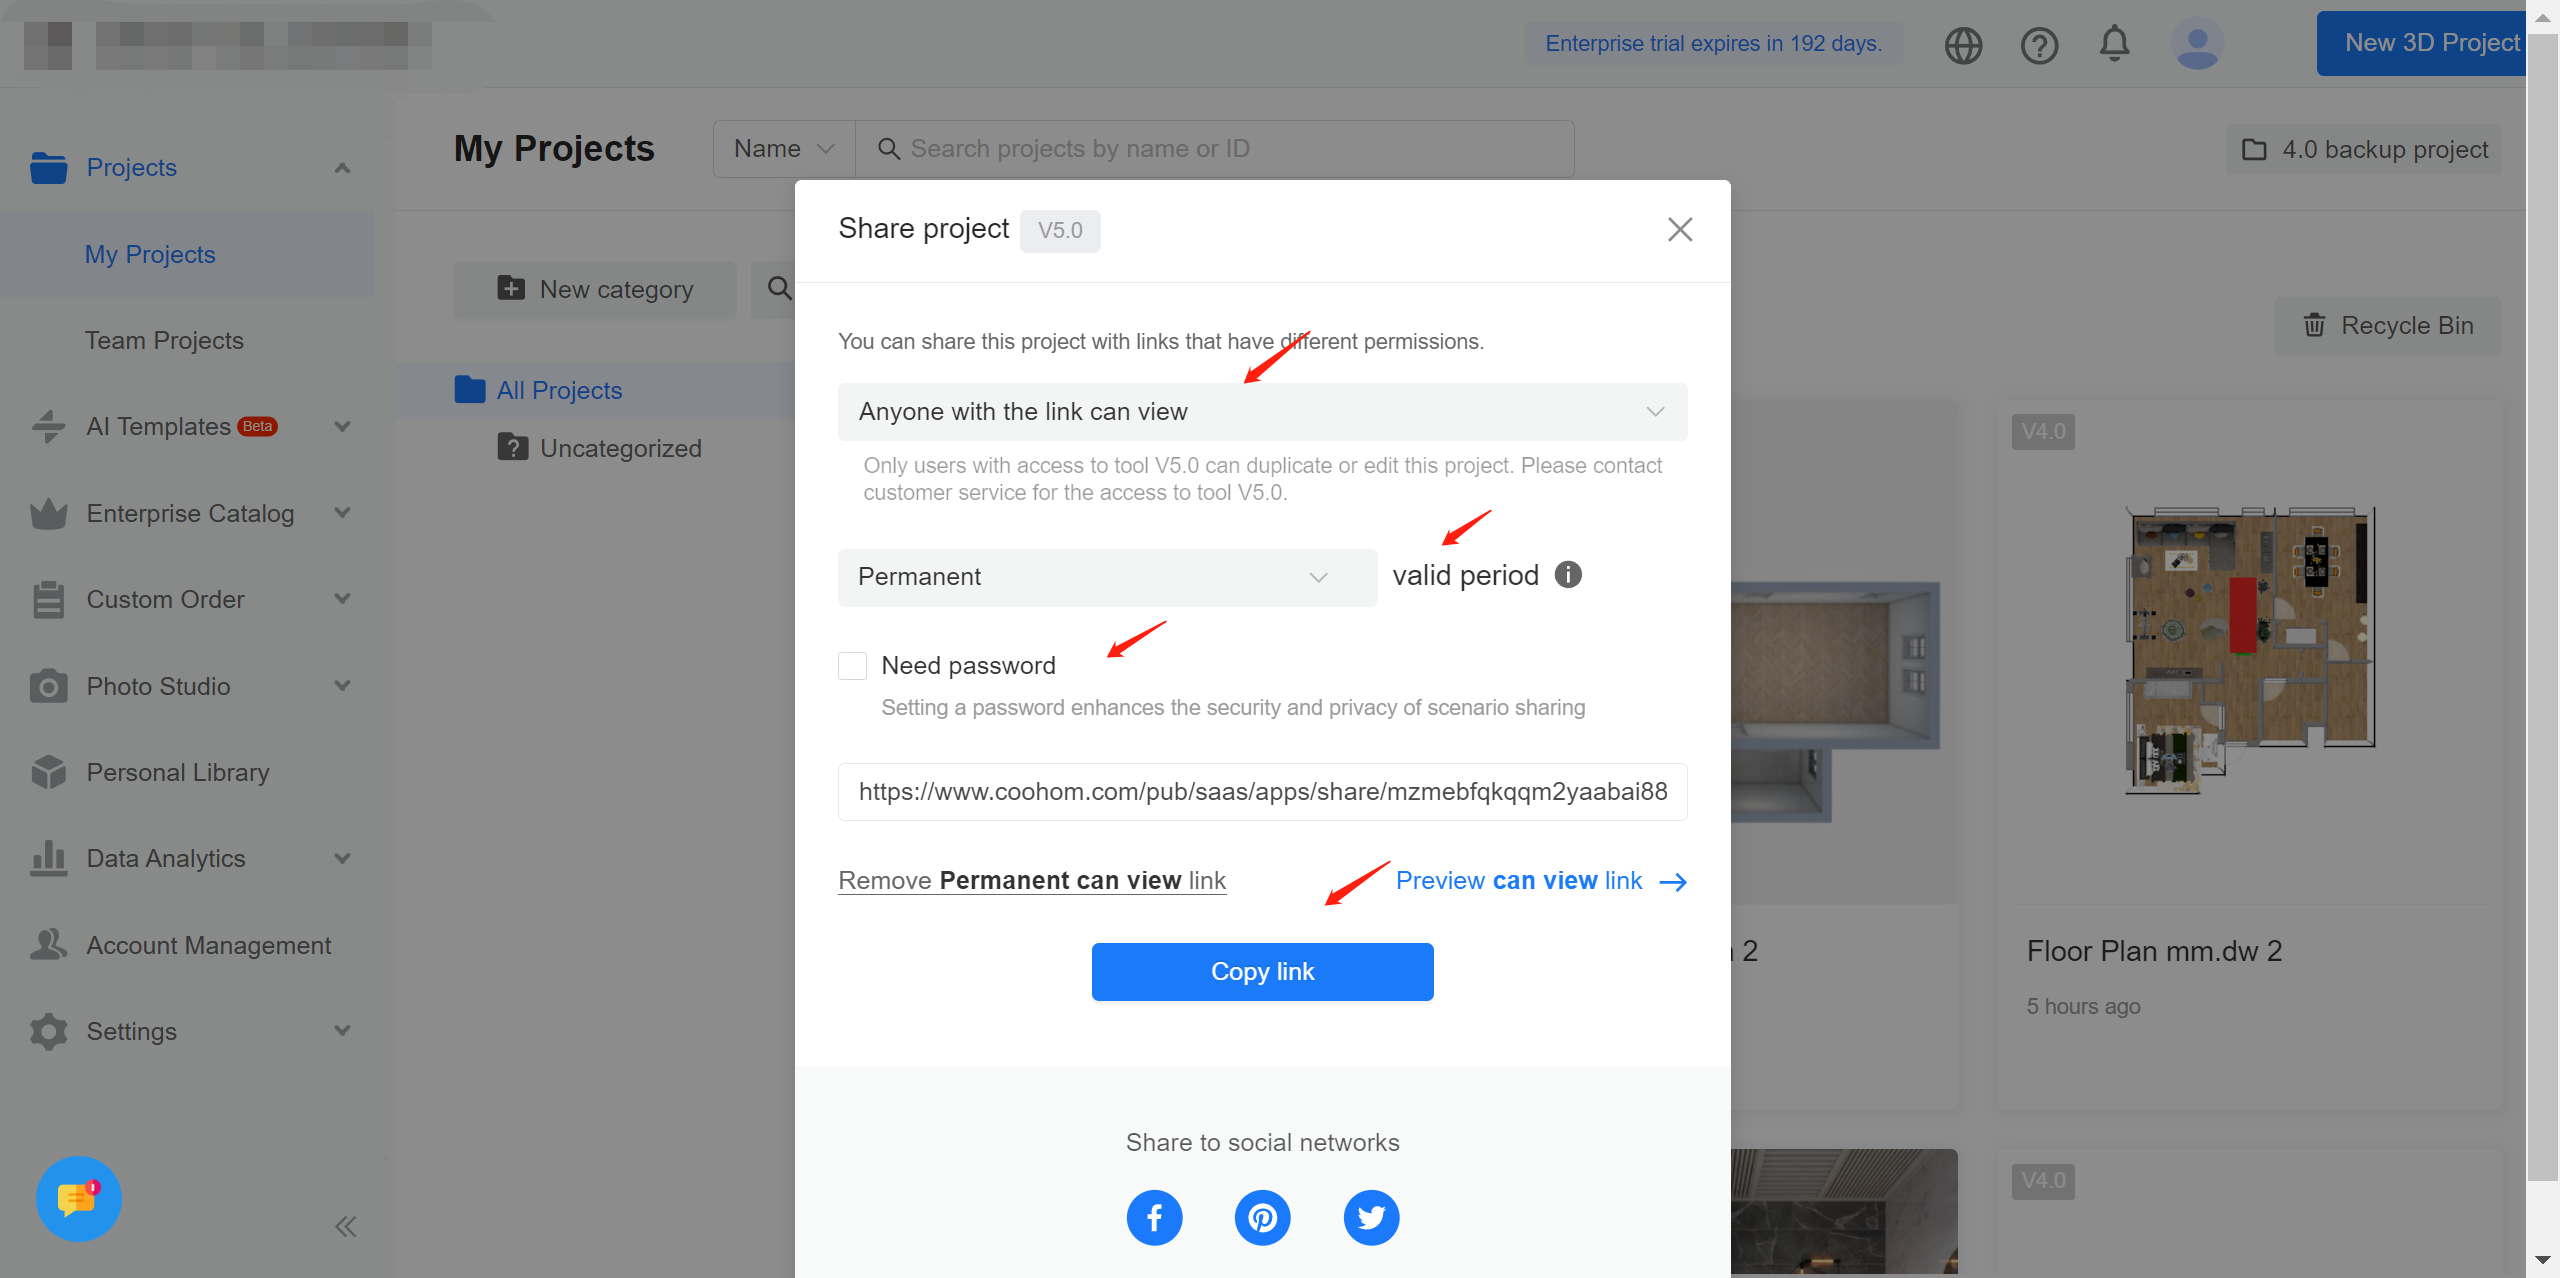Open the chat support bubble
The image size is (2560, 1278).
pos(78,1198)
